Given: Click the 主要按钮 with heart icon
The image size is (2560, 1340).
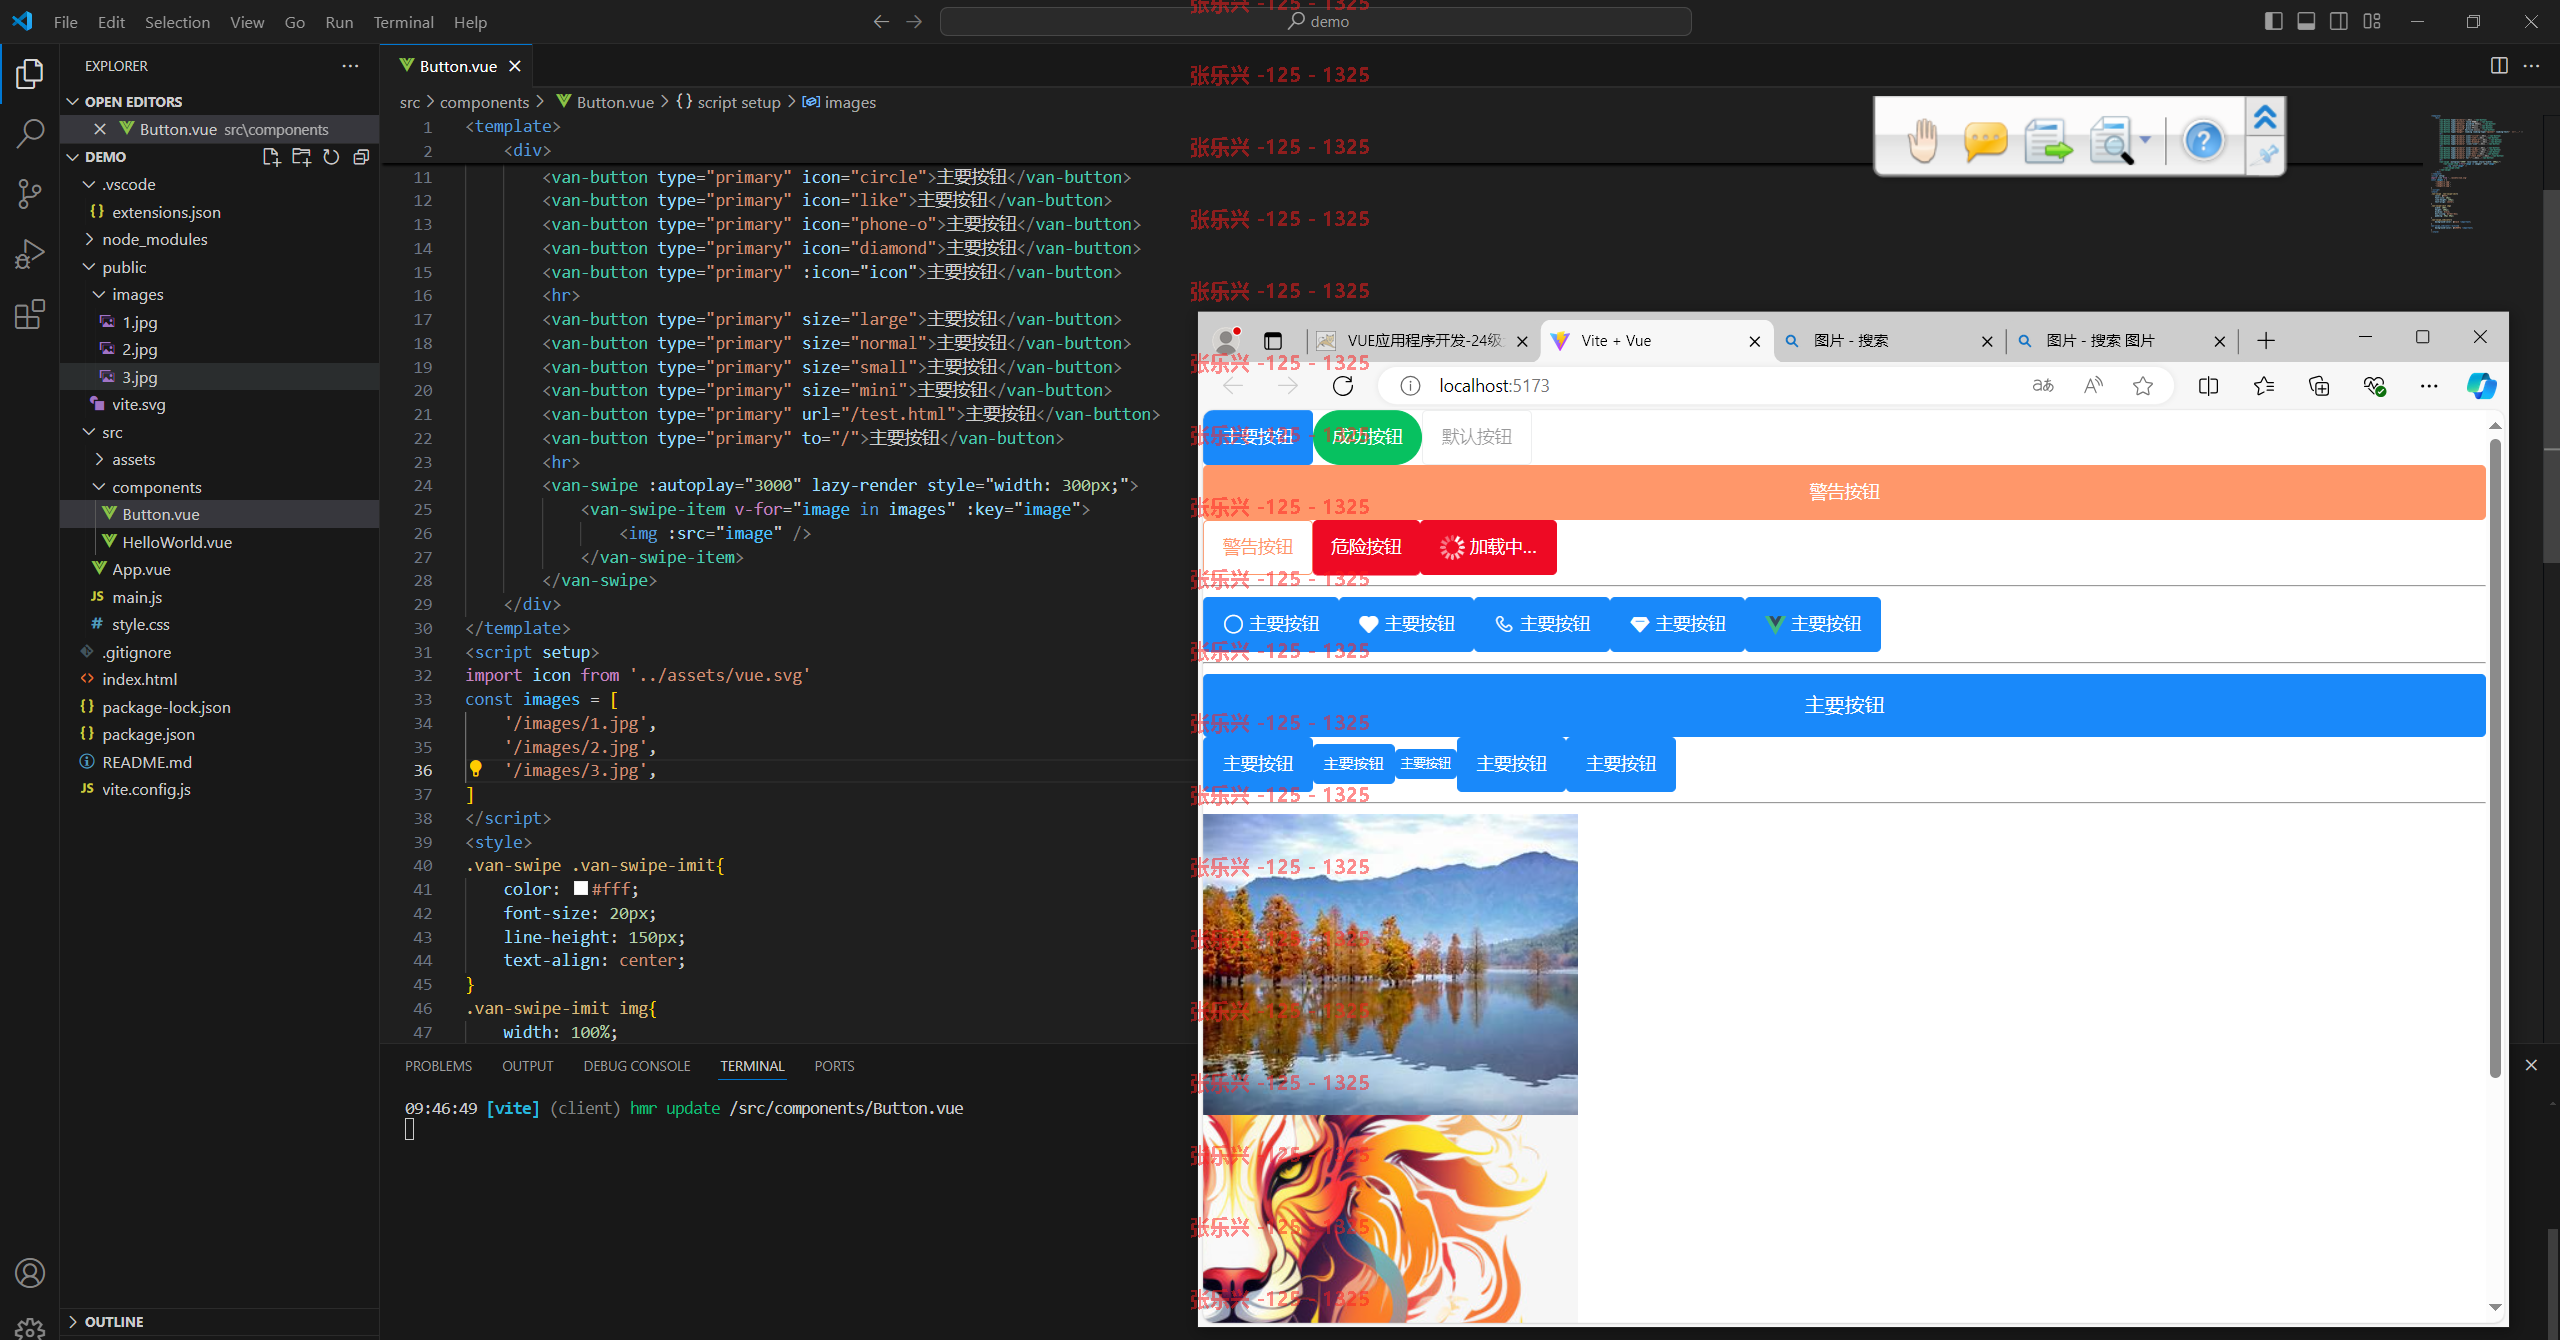Looking at the screenshot, I should click(x=1406, y=624).
